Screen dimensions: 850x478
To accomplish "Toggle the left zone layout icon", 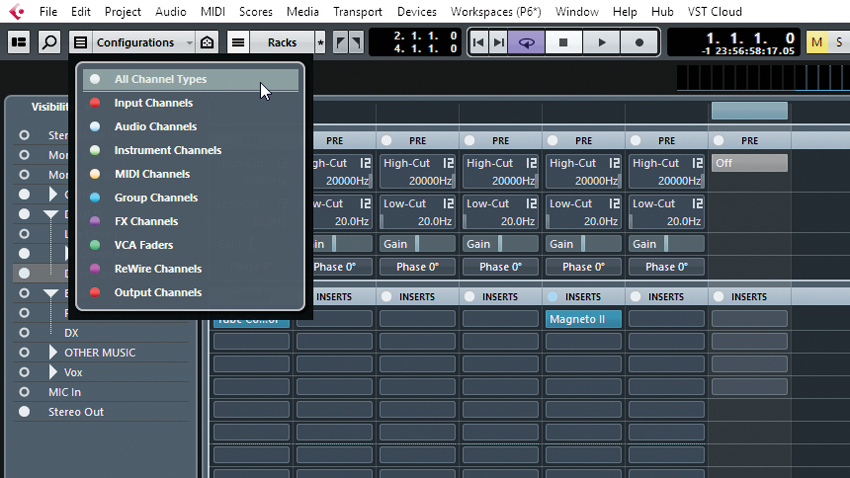I will [20, 42].
